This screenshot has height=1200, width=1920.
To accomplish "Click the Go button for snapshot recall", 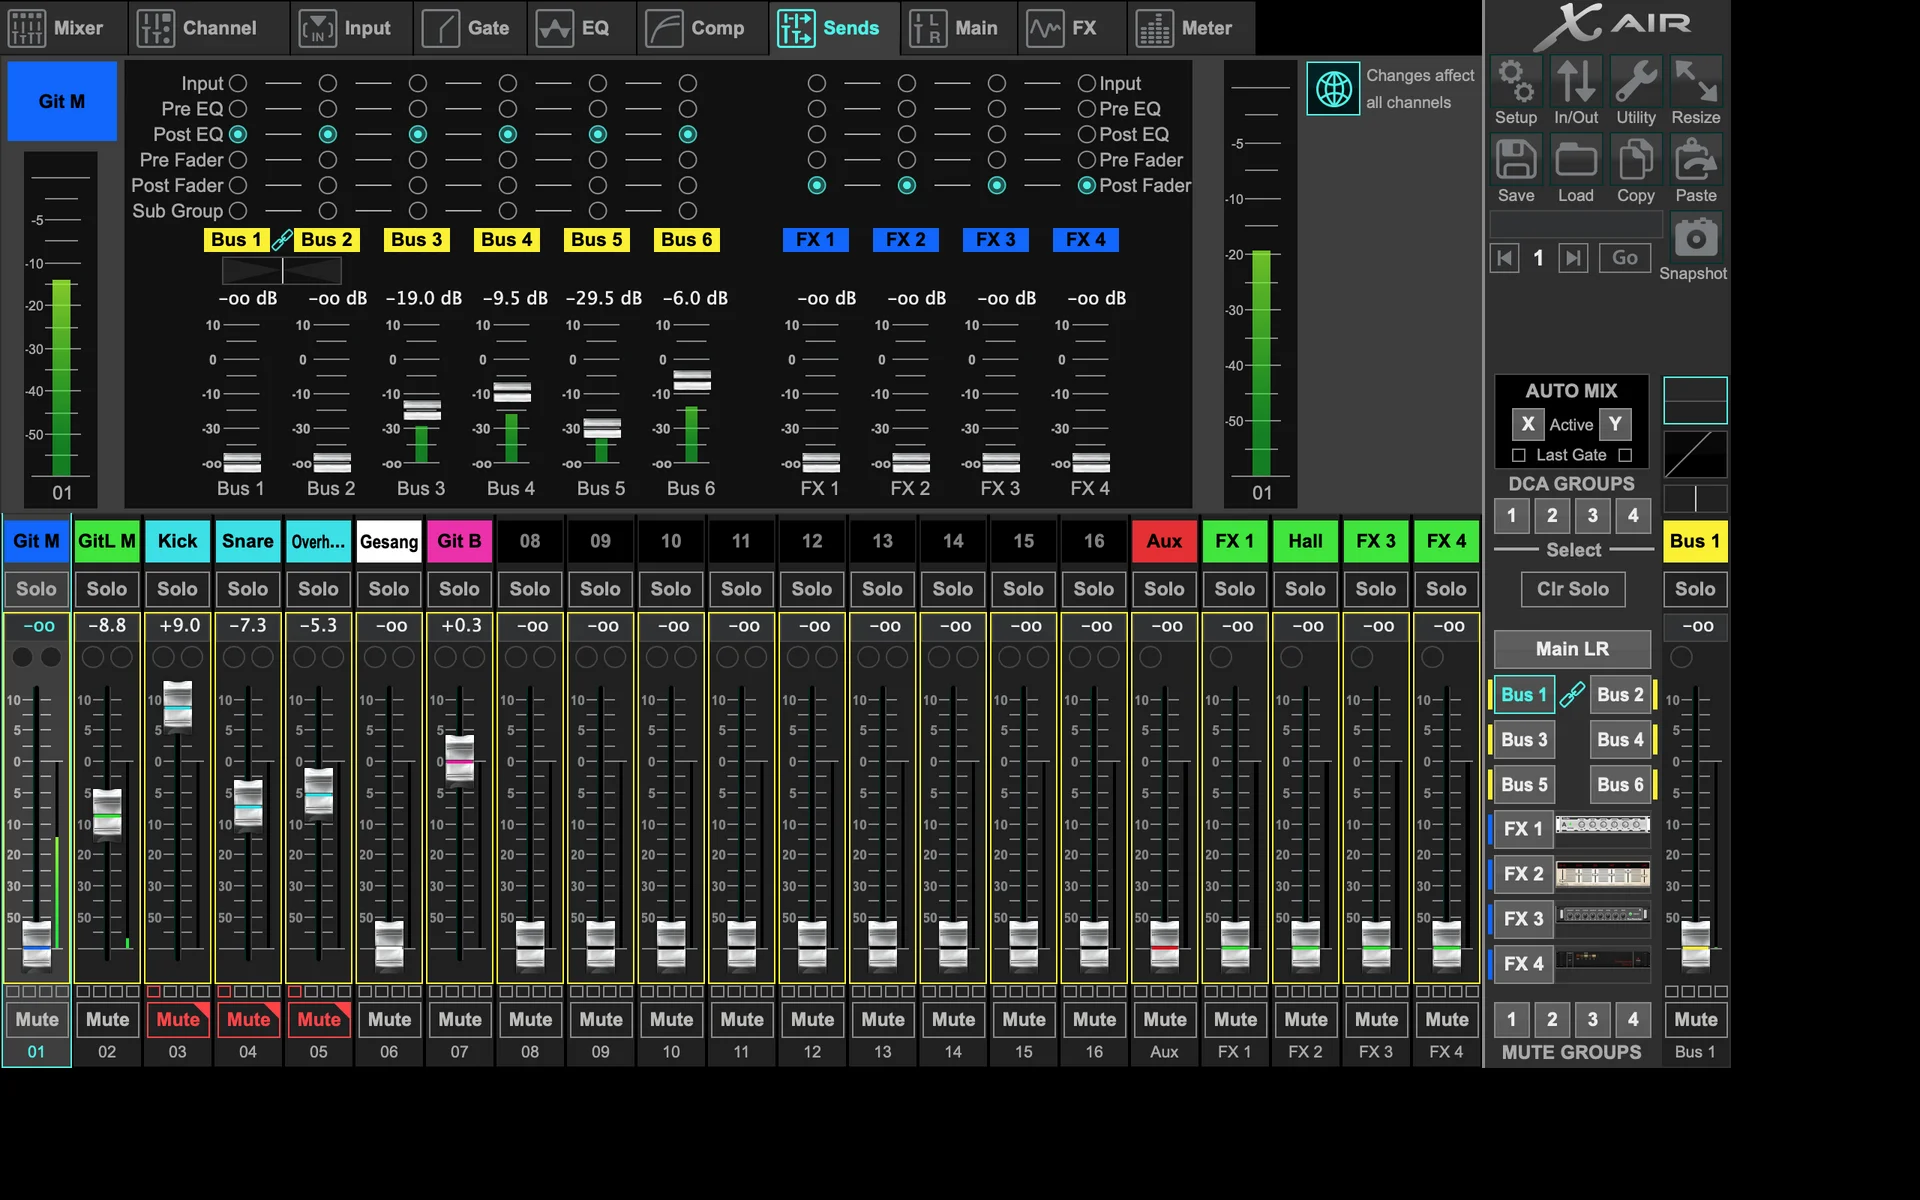I will pos(1624,258).
